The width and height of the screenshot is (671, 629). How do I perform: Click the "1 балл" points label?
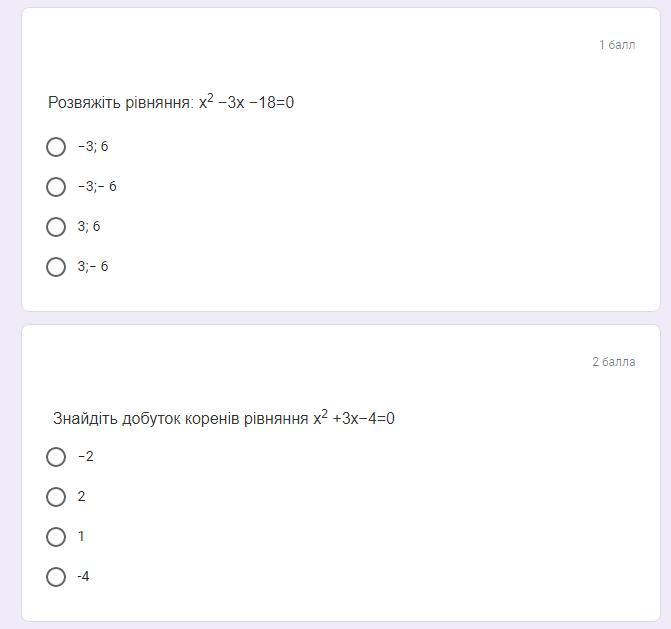(617, 45)
